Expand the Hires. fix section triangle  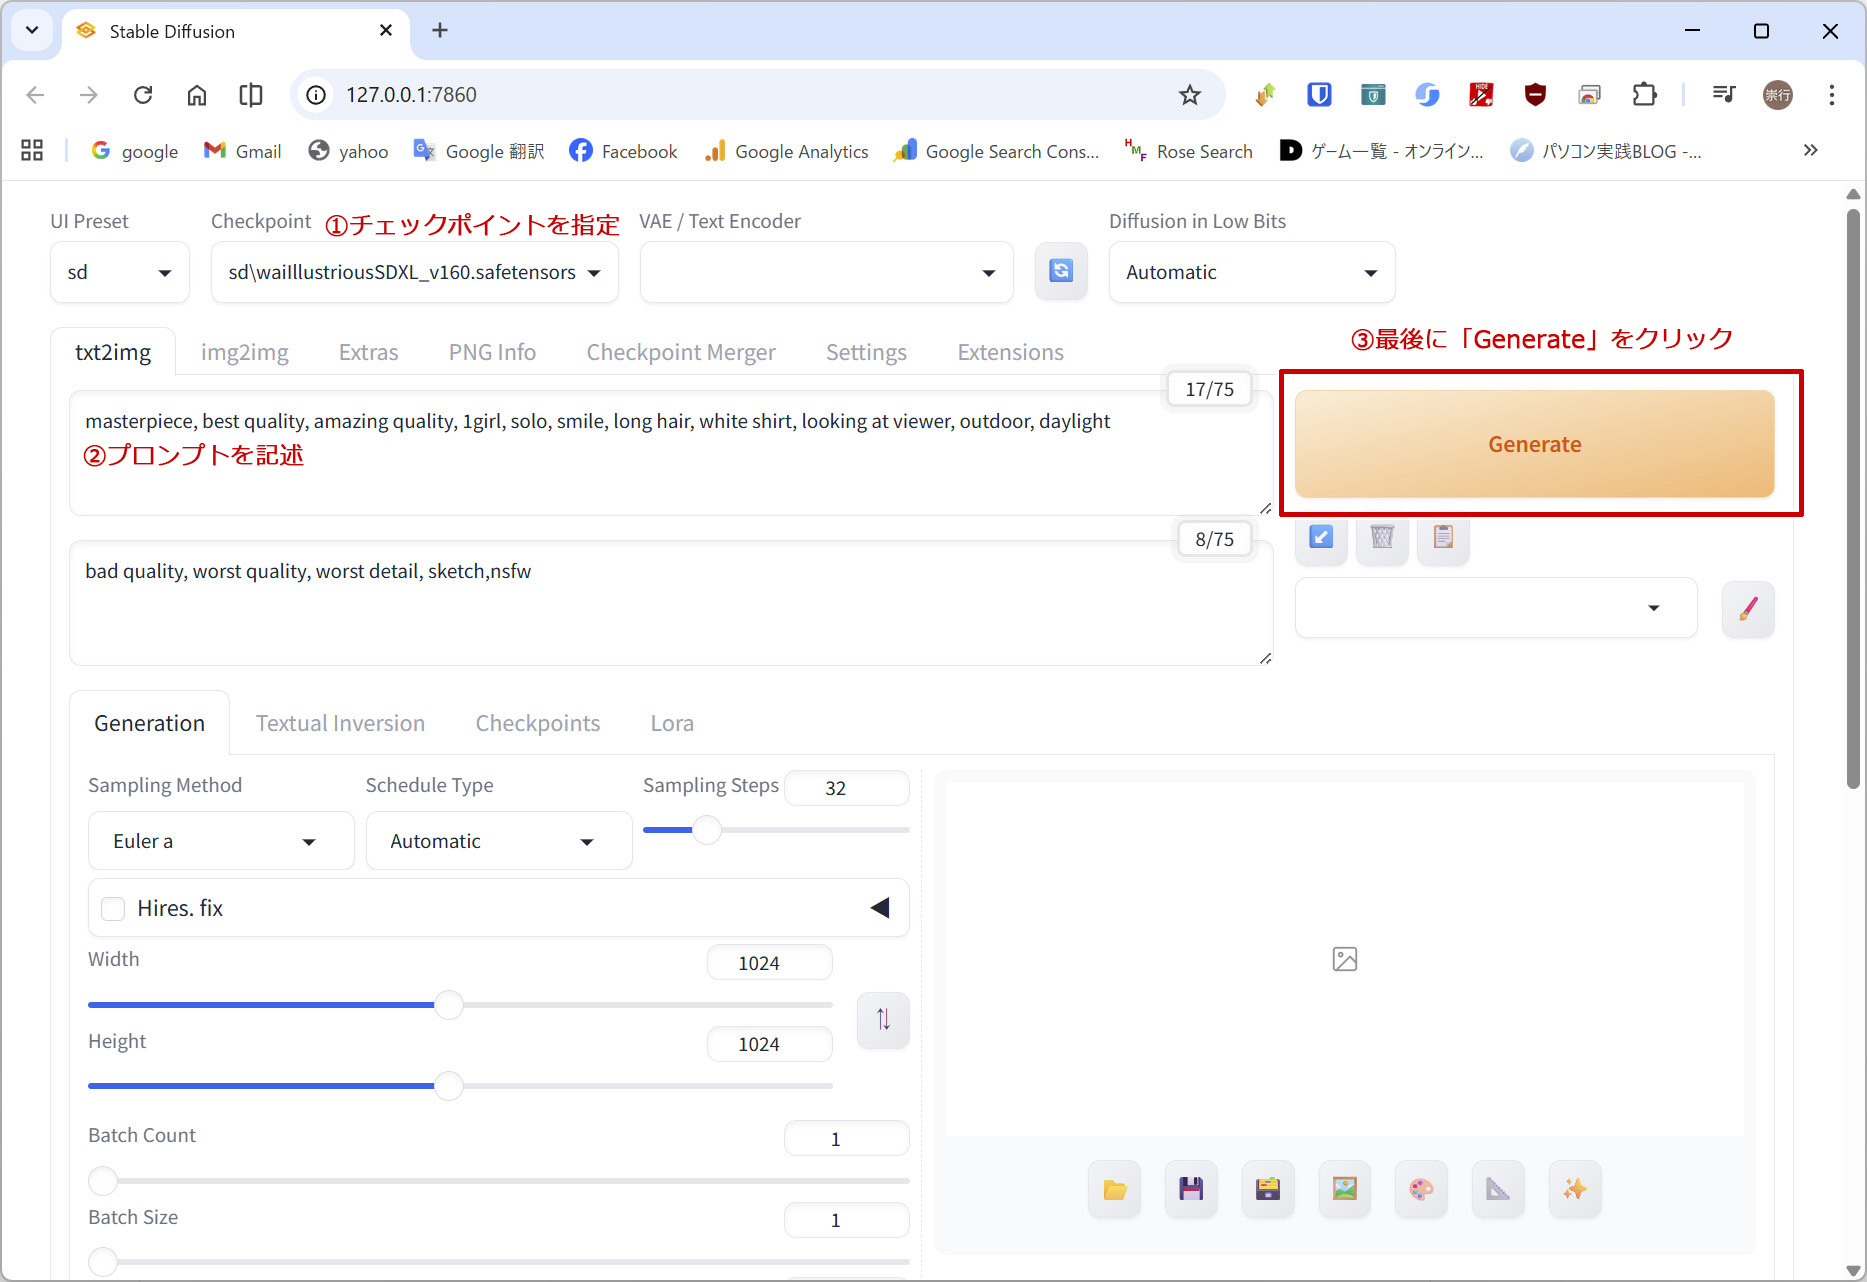[x=879, y=908]
